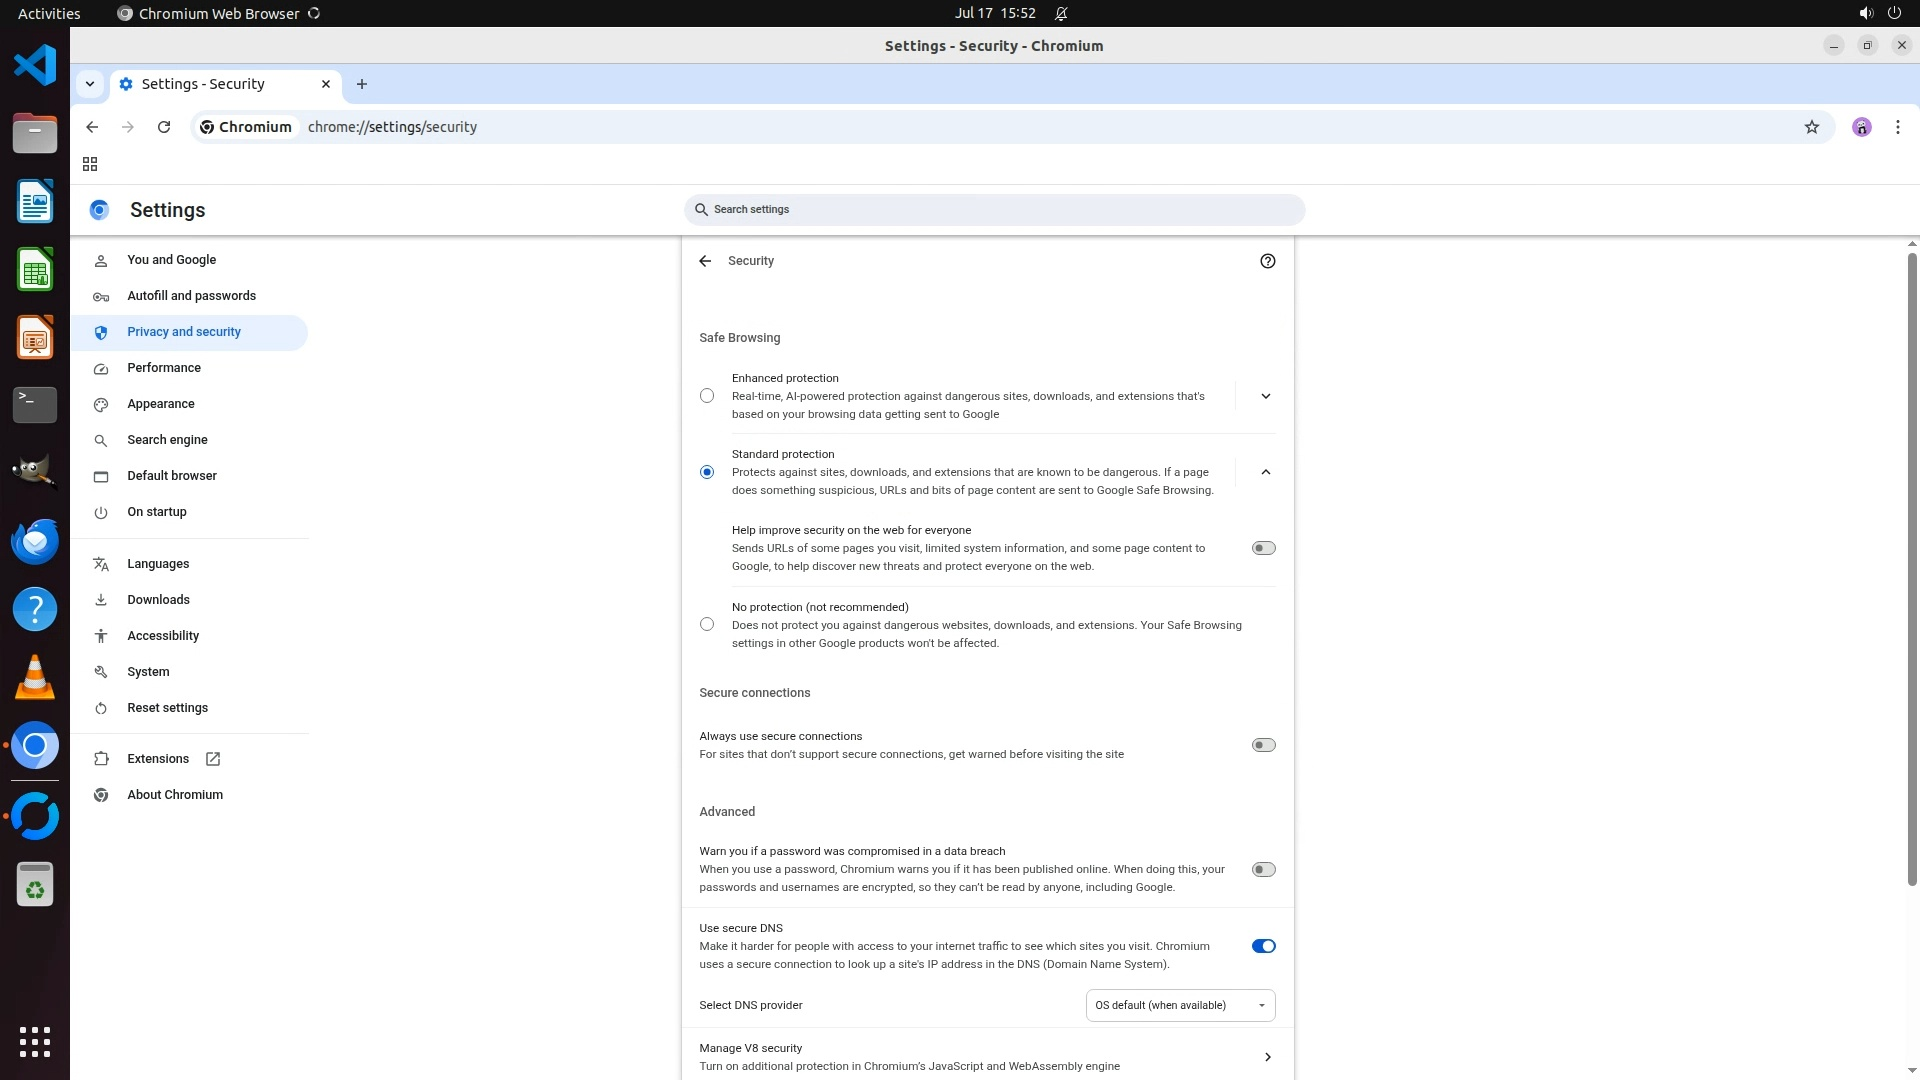Screen dimensions: 1920x1080
Task: Expand the Enhanced protection details chevron
Action: (x=1265, y=396)
